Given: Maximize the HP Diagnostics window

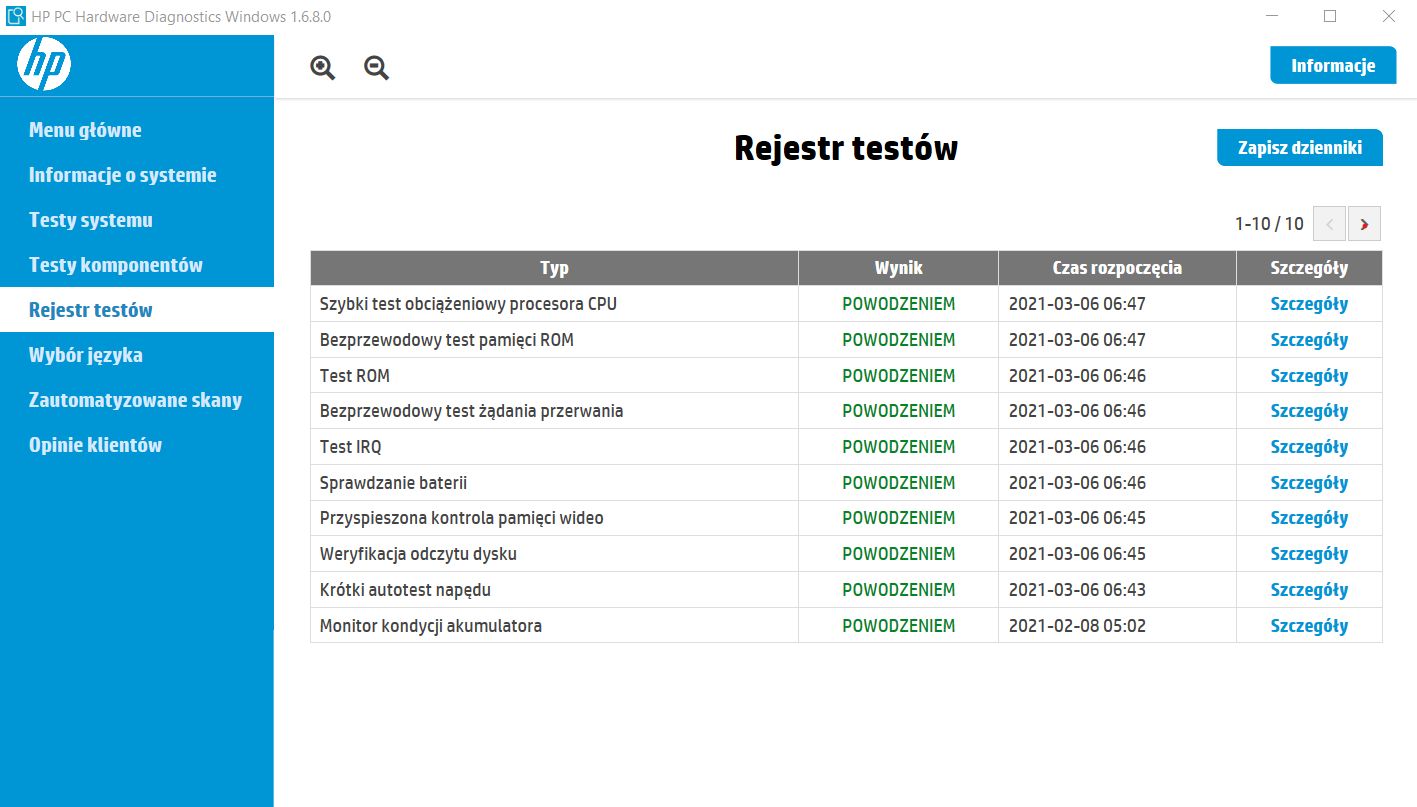Looking at the screenshot, I should click(x=1330, y=16).
